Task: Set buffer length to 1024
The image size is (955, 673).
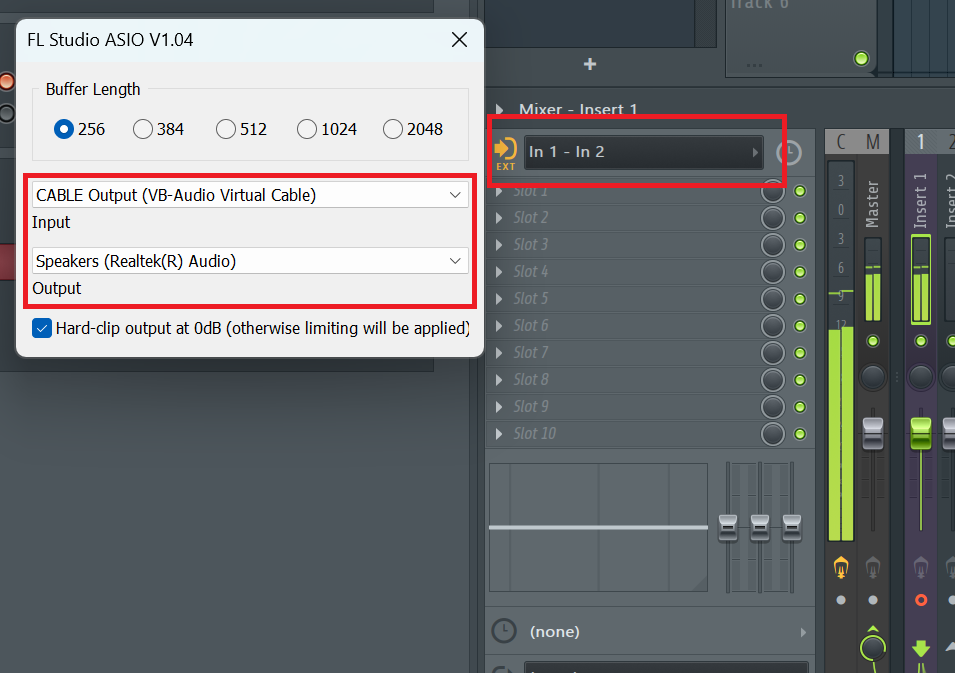Action: [307, 129]
